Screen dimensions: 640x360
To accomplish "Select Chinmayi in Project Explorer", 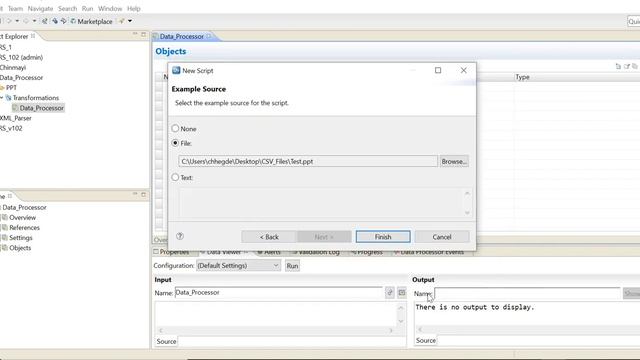I will click(x=13, y=67).
